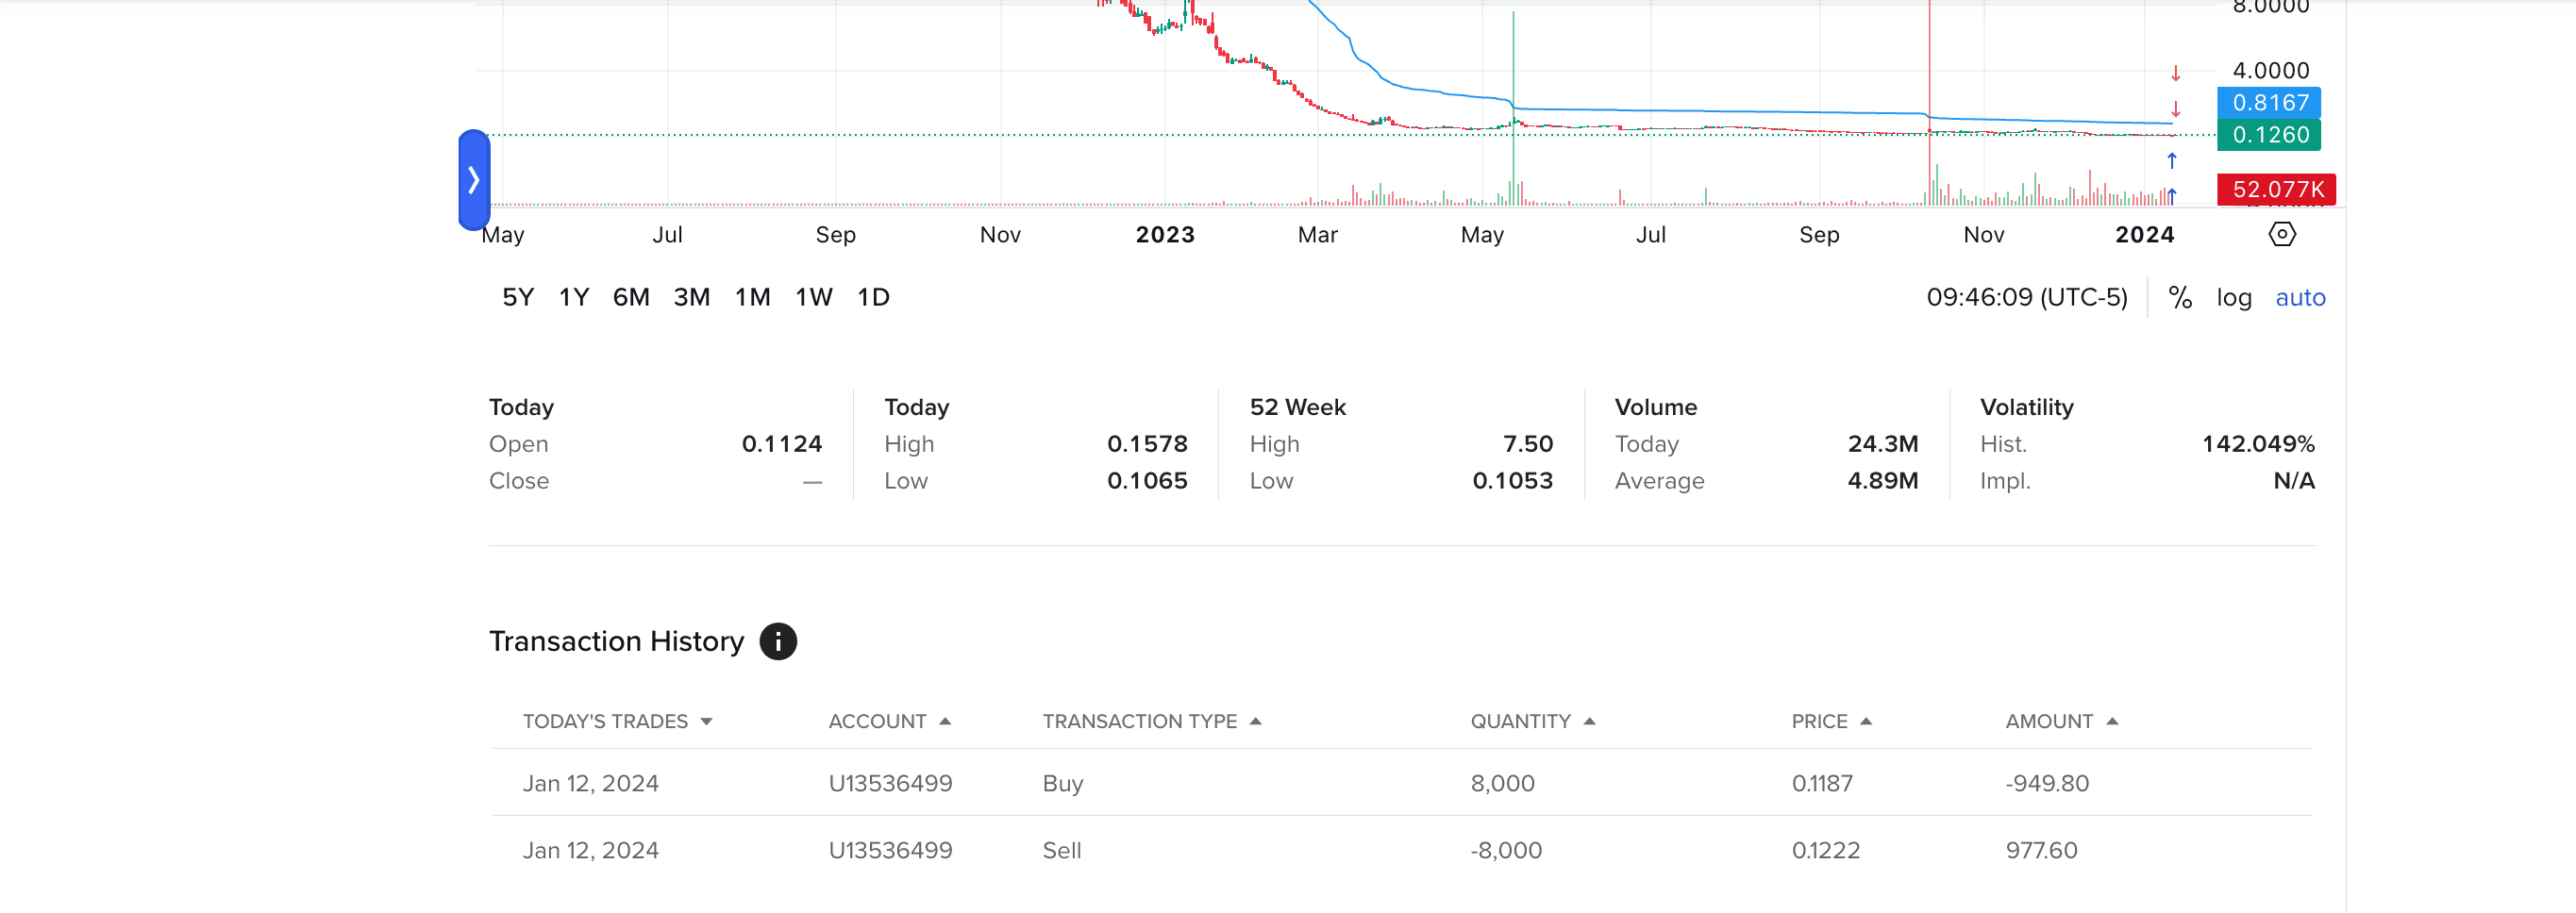
Task: Set chart range to 1W
Action: pos(813,298)
